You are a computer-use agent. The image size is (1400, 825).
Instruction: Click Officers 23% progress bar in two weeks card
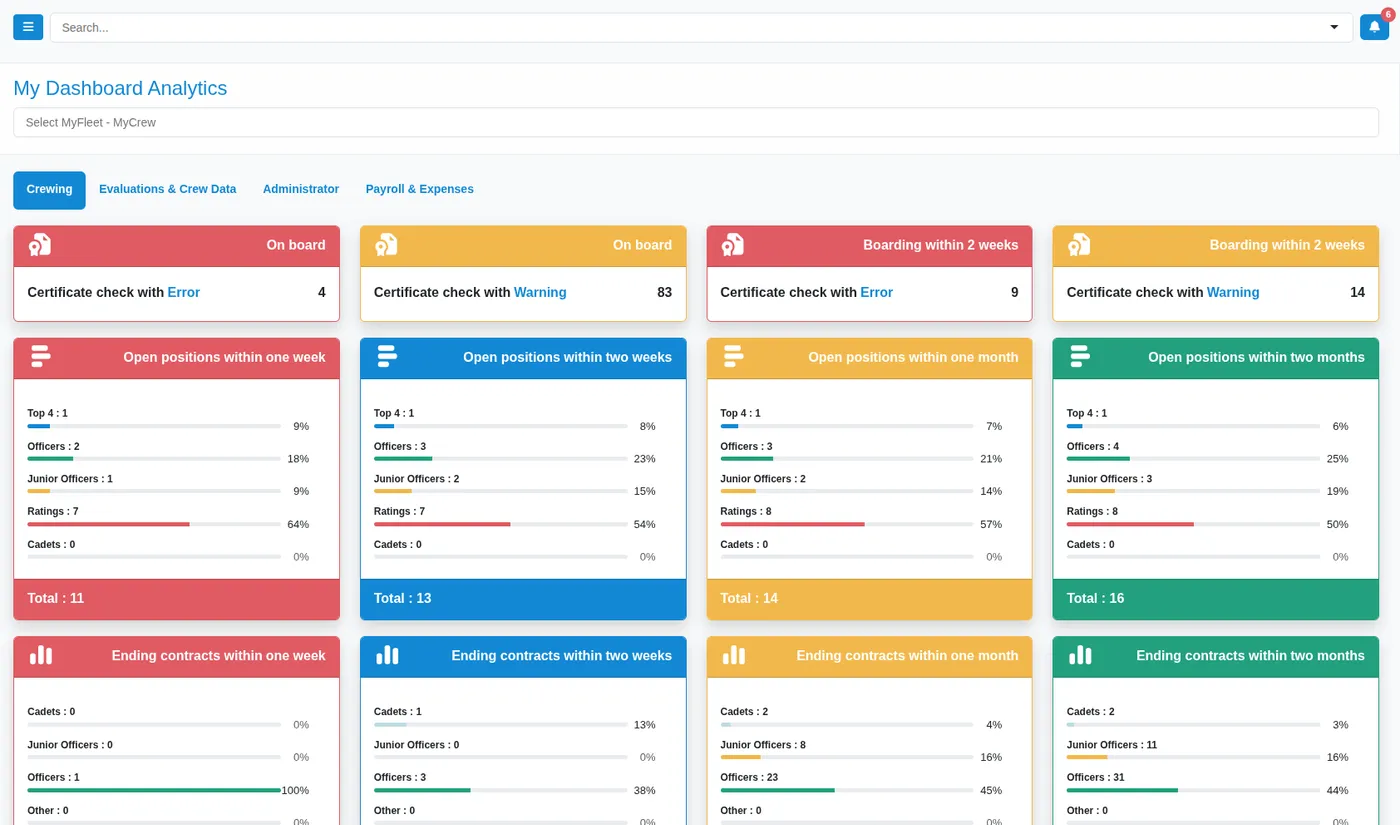501,459
